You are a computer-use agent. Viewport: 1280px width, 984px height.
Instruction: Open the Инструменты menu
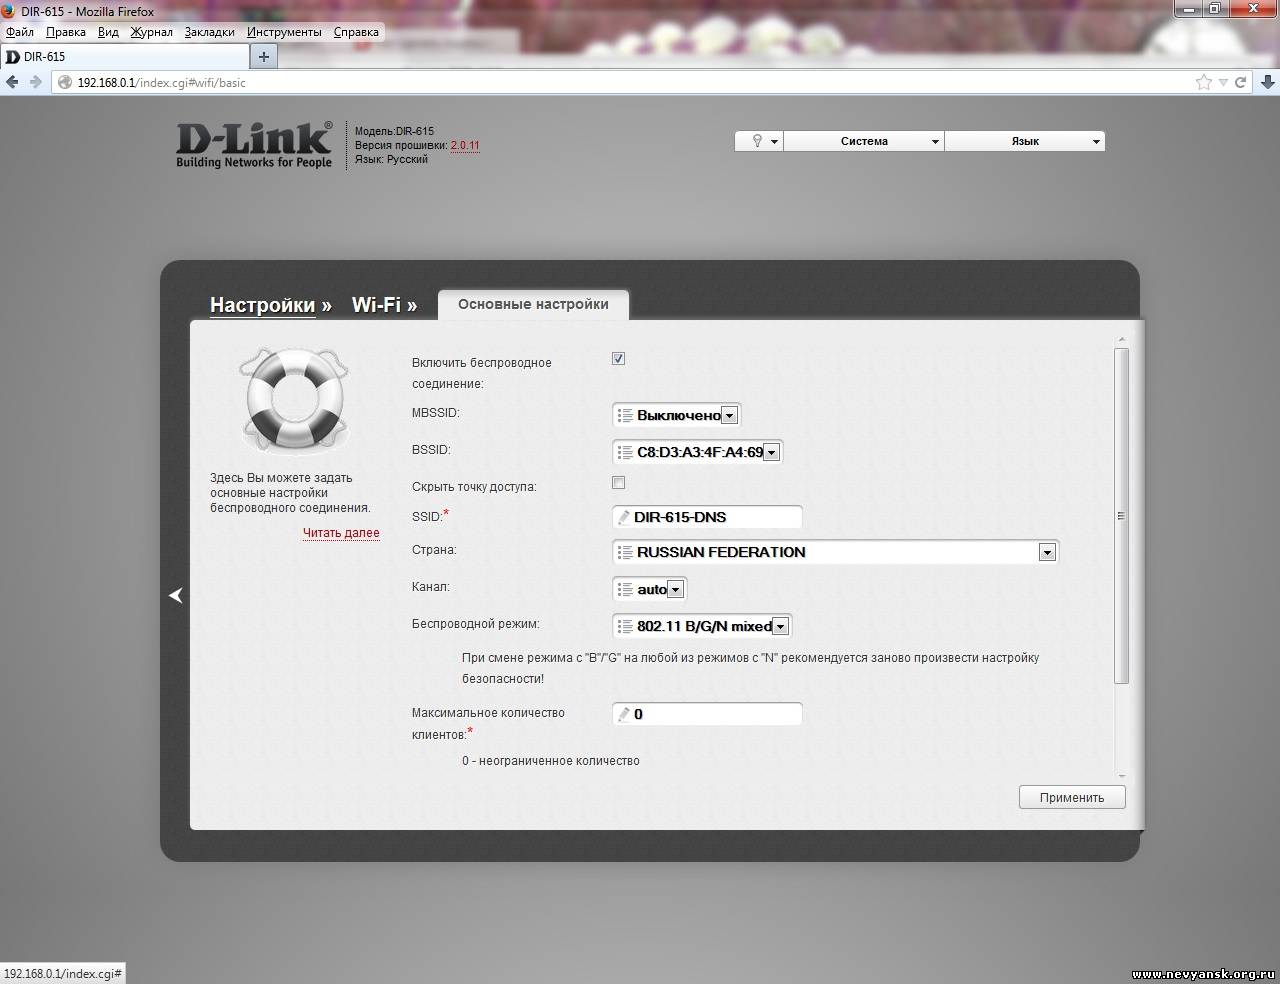click(284, 32)
